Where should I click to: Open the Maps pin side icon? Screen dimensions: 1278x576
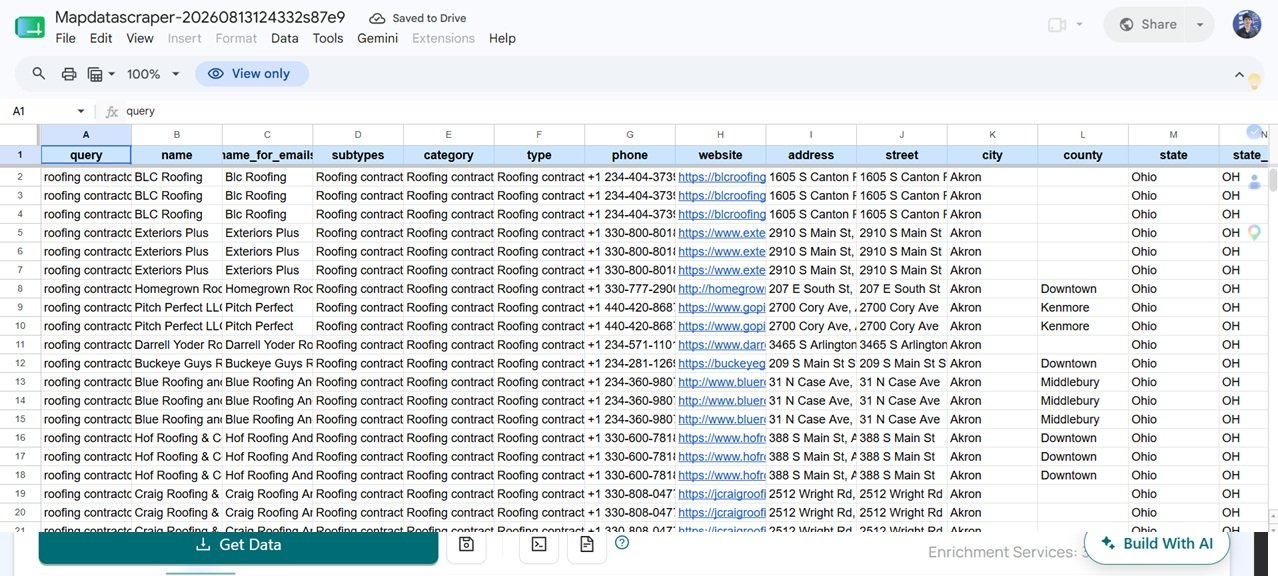(1254, 233)
